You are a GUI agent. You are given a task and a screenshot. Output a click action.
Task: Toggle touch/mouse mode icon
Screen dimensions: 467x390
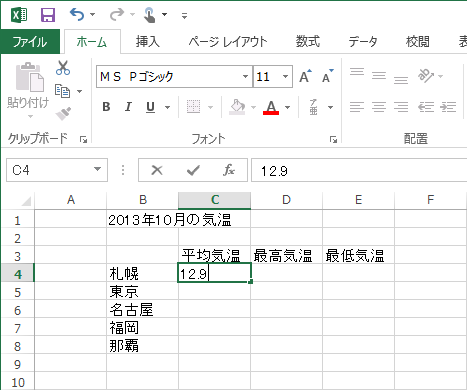click(149, 15)
